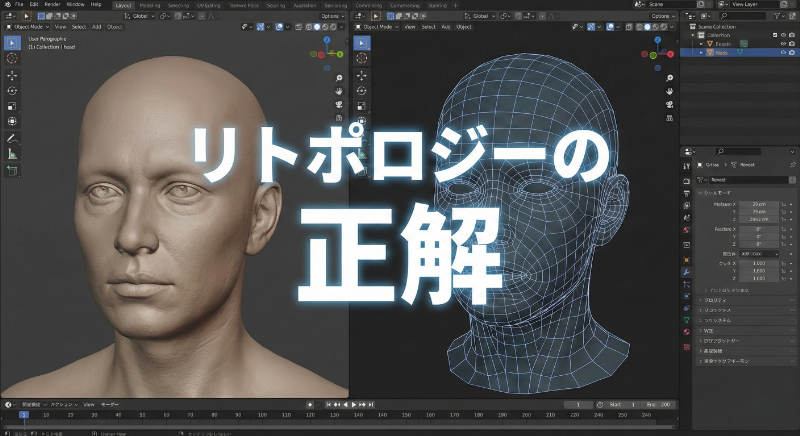The image size is (800, 436).
Task: Select the Annotate tool in left viewport
Action: click(12, 138)
